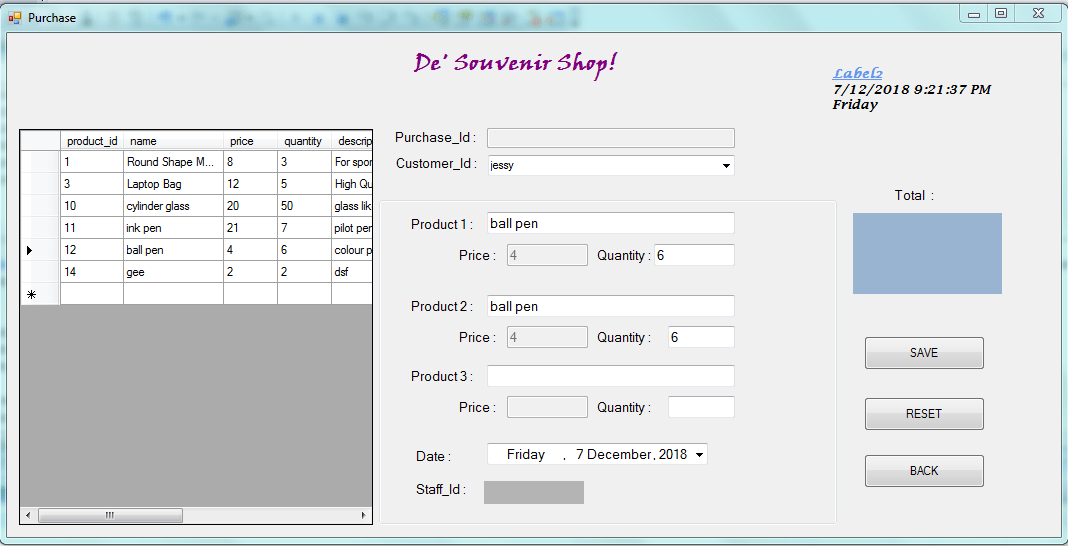Select the Laptop Bag cell
Viewport: 1068px width, 546px height.
pos(173,184)
